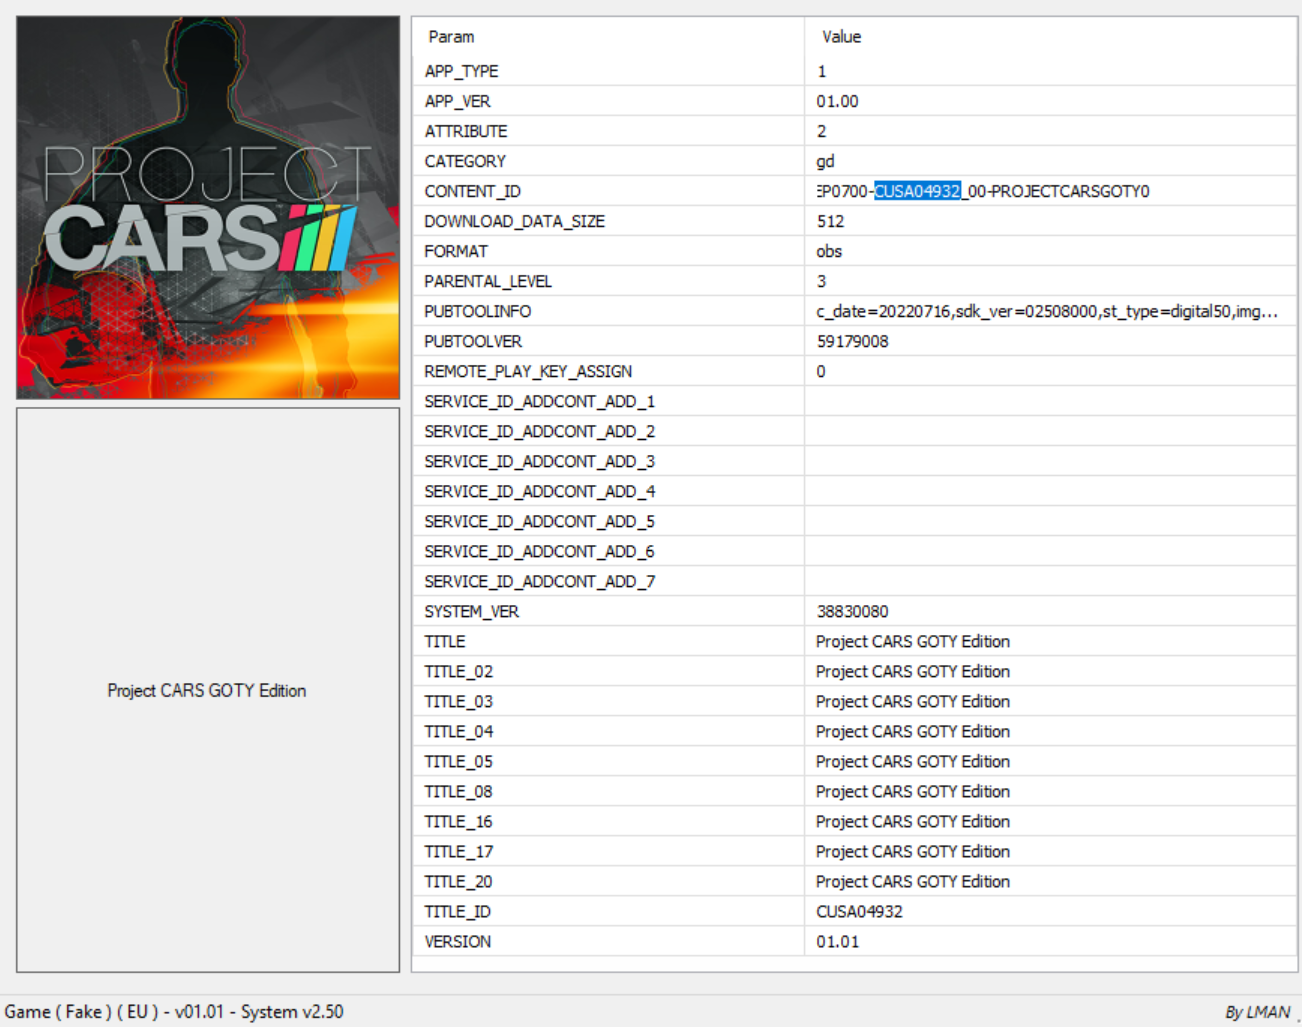Click the FORMAT value obs

click(829, 251)
